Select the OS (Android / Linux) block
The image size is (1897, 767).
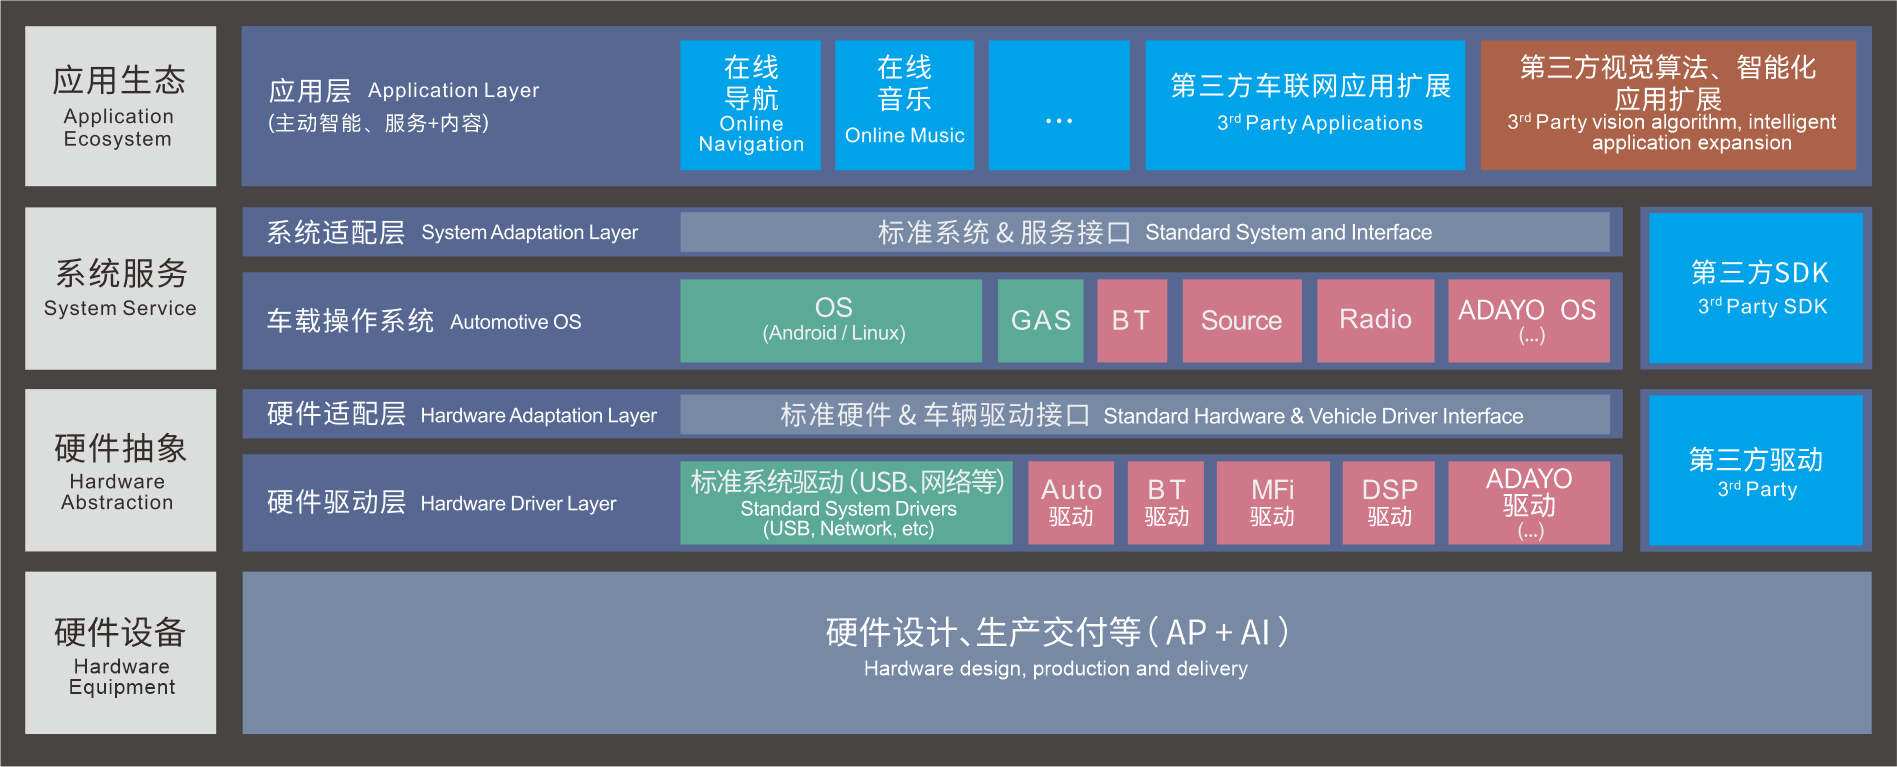831,320
